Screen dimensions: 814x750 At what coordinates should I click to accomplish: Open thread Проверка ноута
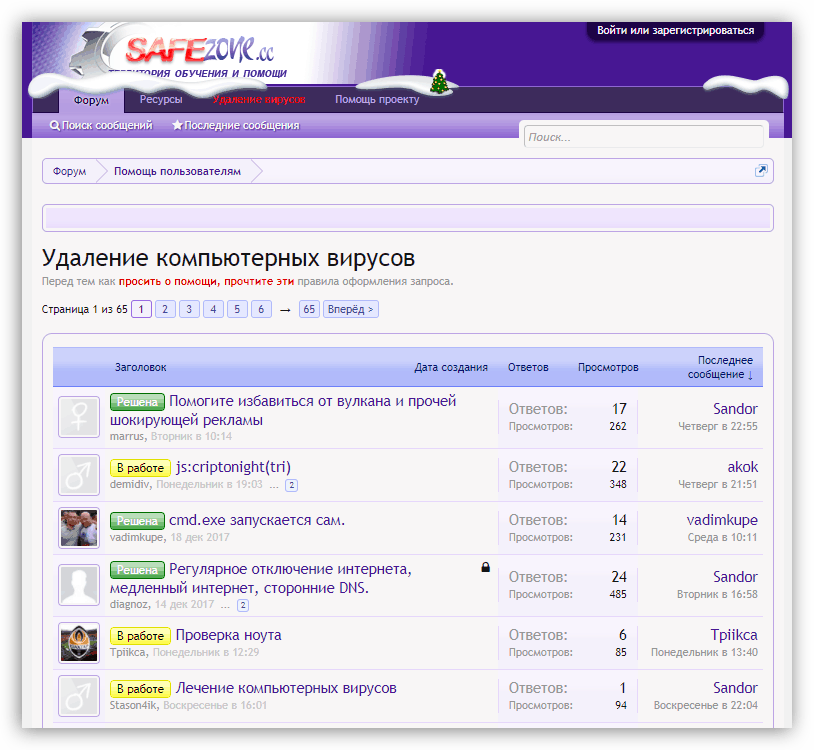pos(228,635)
